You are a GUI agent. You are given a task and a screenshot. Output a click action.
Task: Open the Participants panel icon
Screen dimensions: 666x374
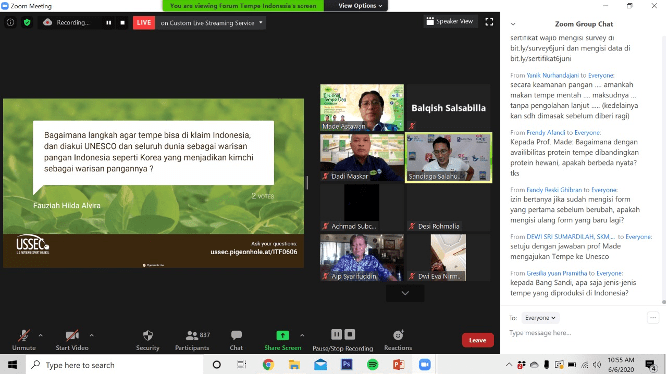pyautogui.click(x=192, y=335)
